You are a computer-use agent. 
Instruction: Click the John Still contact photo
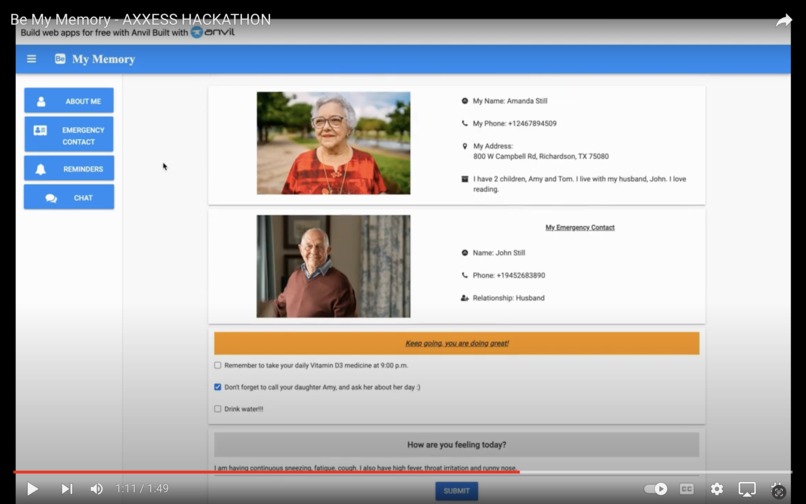pos(334,266)
